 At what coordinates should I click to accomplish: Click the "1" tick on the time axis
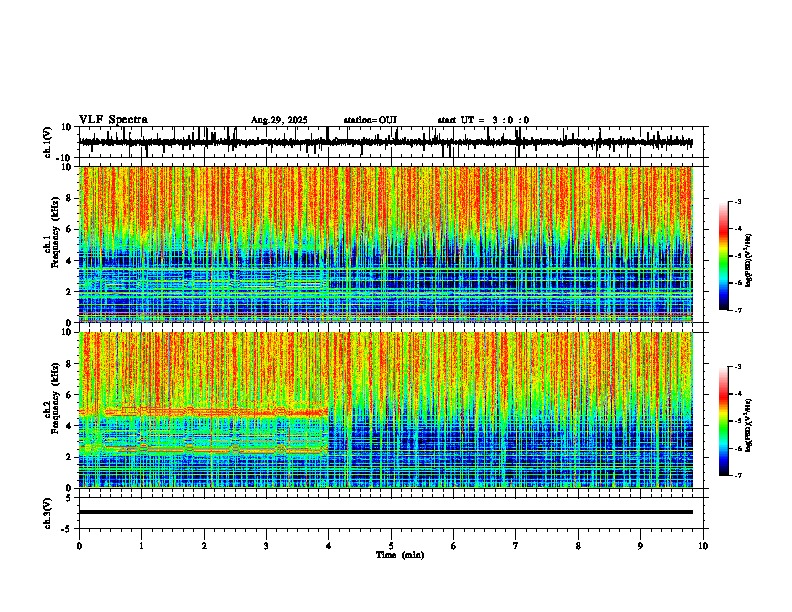(x=141, y=546)
